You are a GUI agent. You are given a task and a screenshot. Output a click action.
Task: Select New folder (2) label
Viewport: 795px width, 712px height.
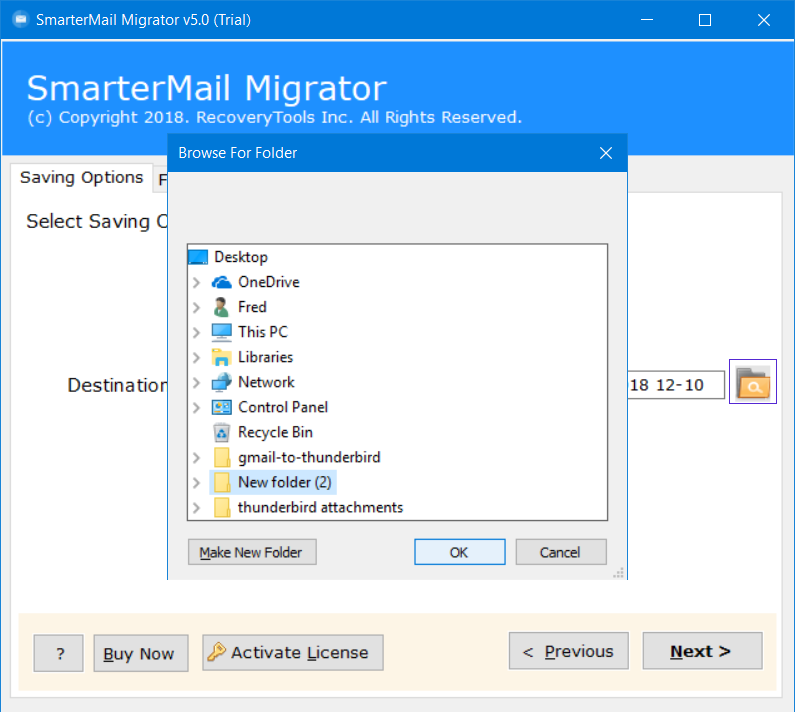tap(284, 482)
